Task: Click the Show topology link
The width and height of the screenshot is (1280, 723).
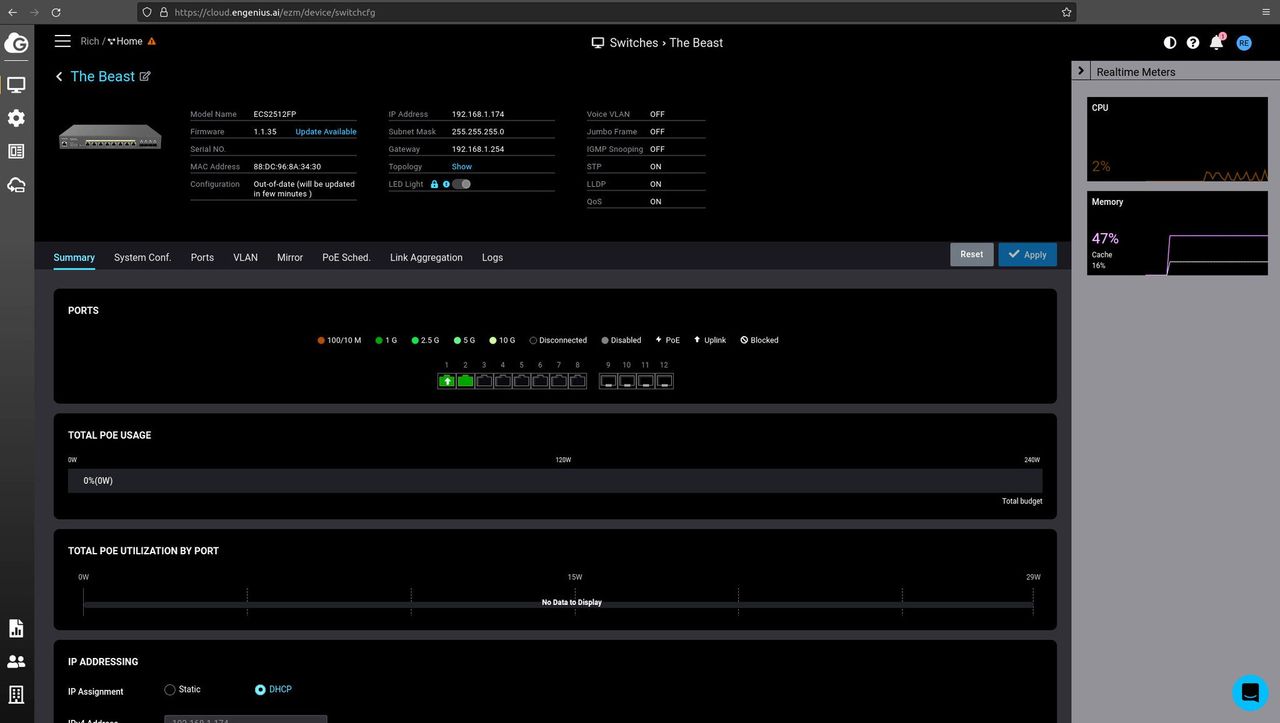Action: coord(462,167)
